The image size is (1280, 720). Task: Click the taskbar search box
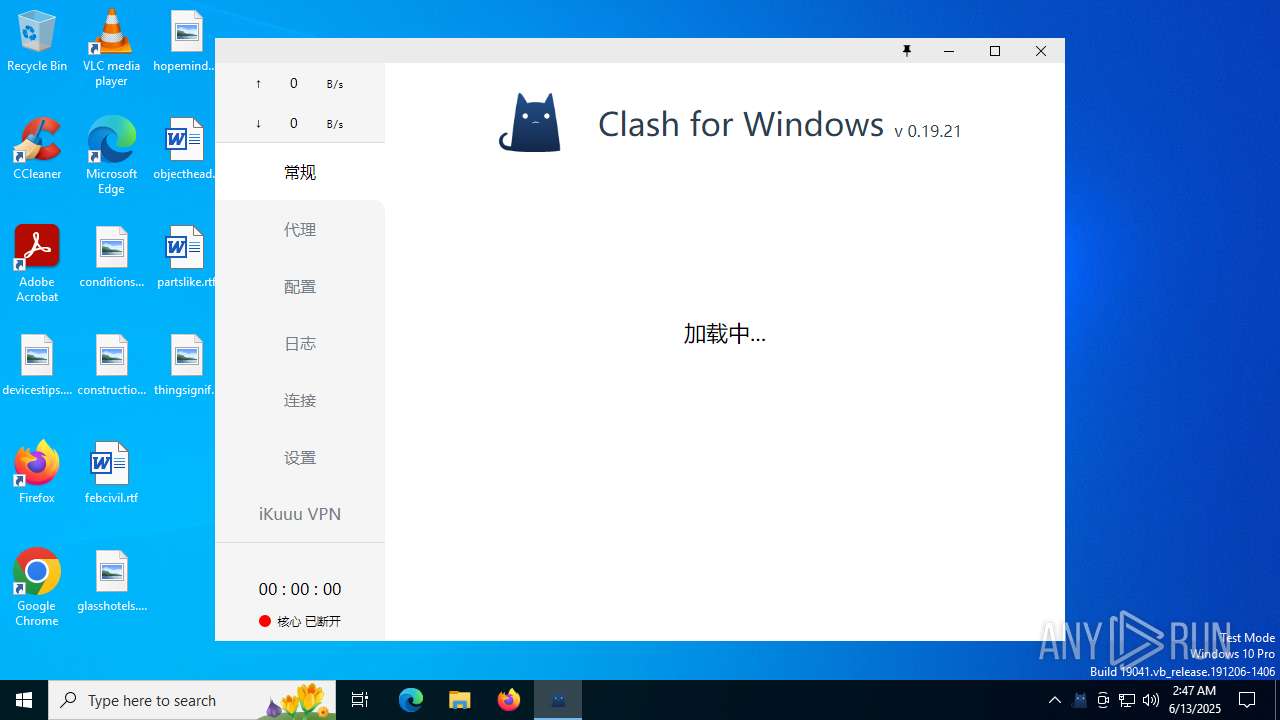[192, 700]
